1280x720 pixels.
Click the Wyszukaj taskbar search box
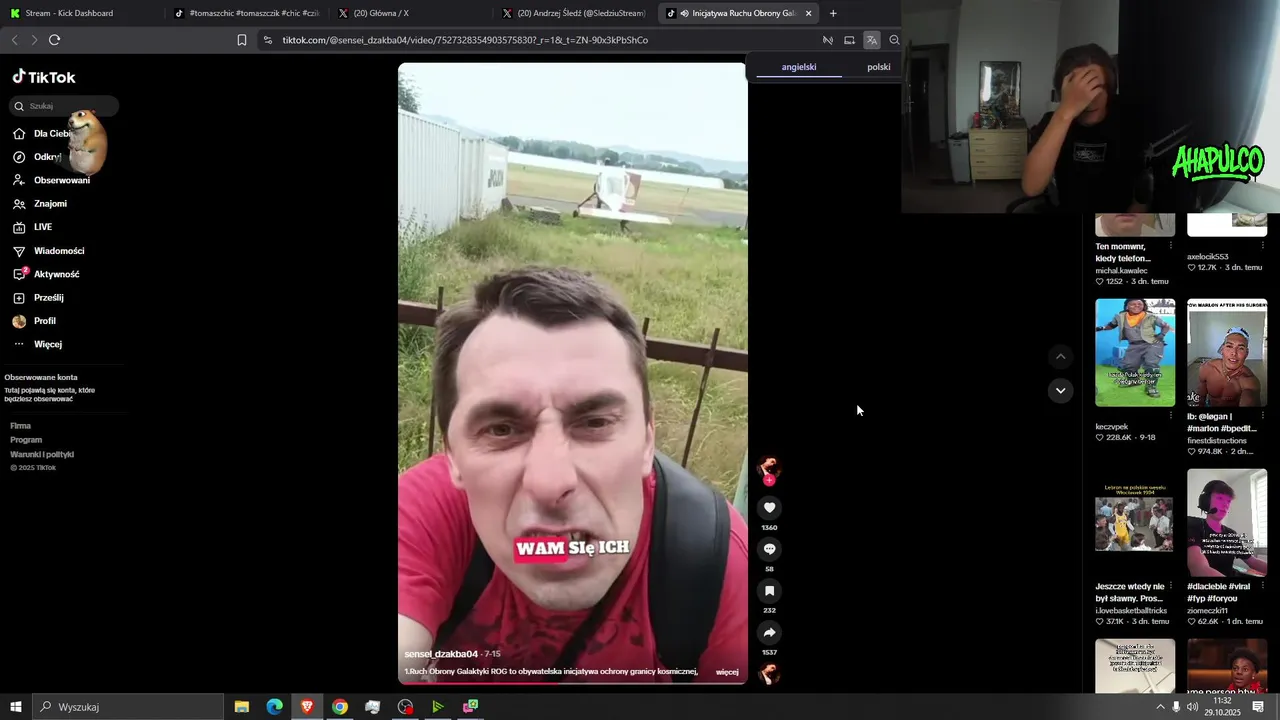126,707
